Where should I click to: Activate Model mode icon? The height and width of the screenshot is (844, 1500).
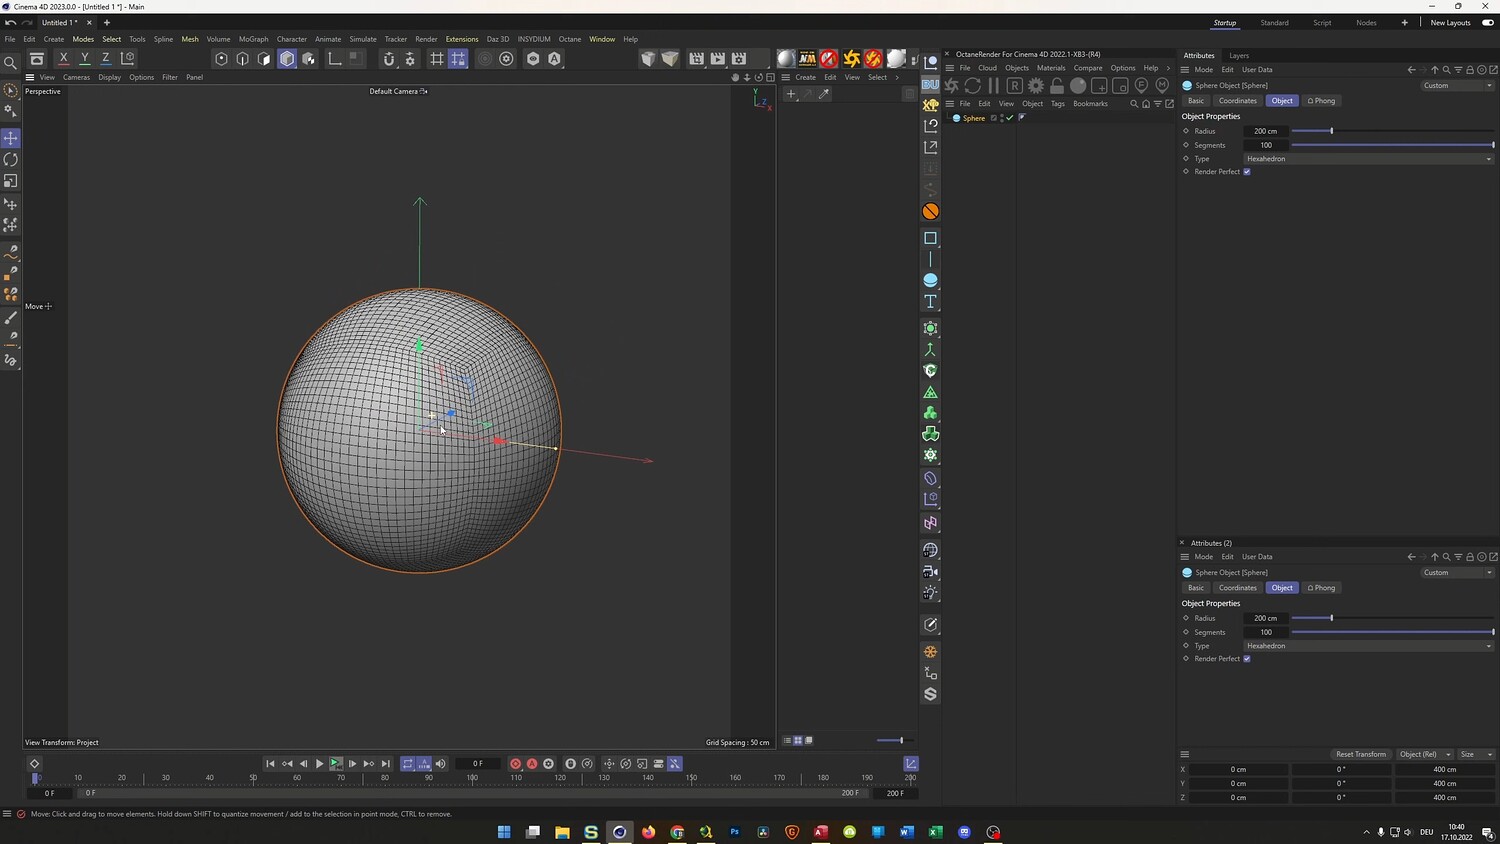(287, 59)
